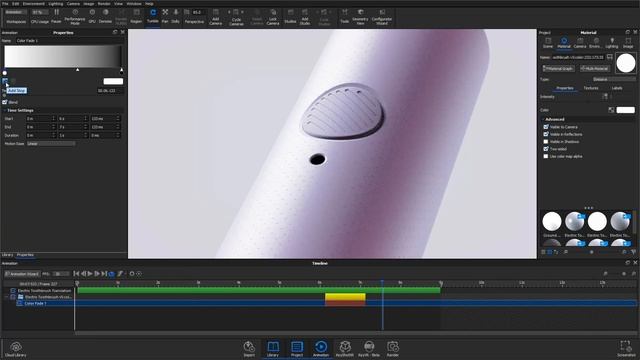The image size is (640, 360).
Task: Open the Lighting menu
Action: click(x=56, y=3)
